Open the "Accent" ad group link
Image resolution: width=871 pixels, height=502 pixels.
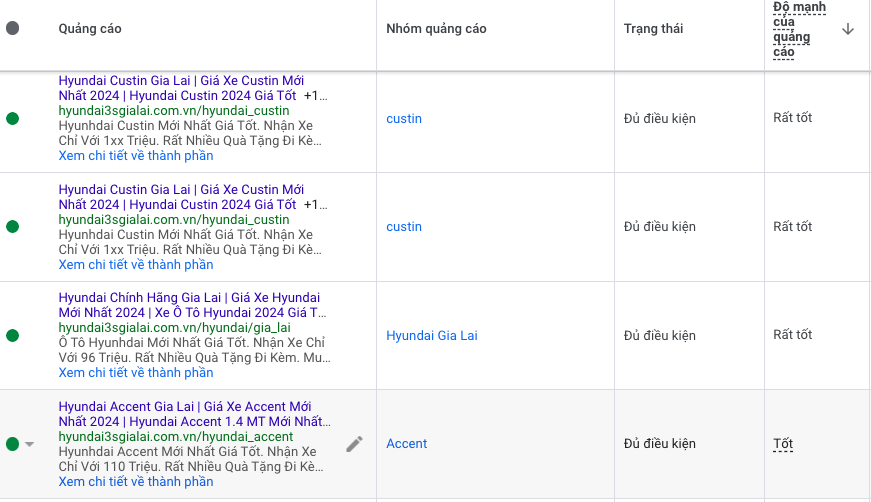pos(406,444)
